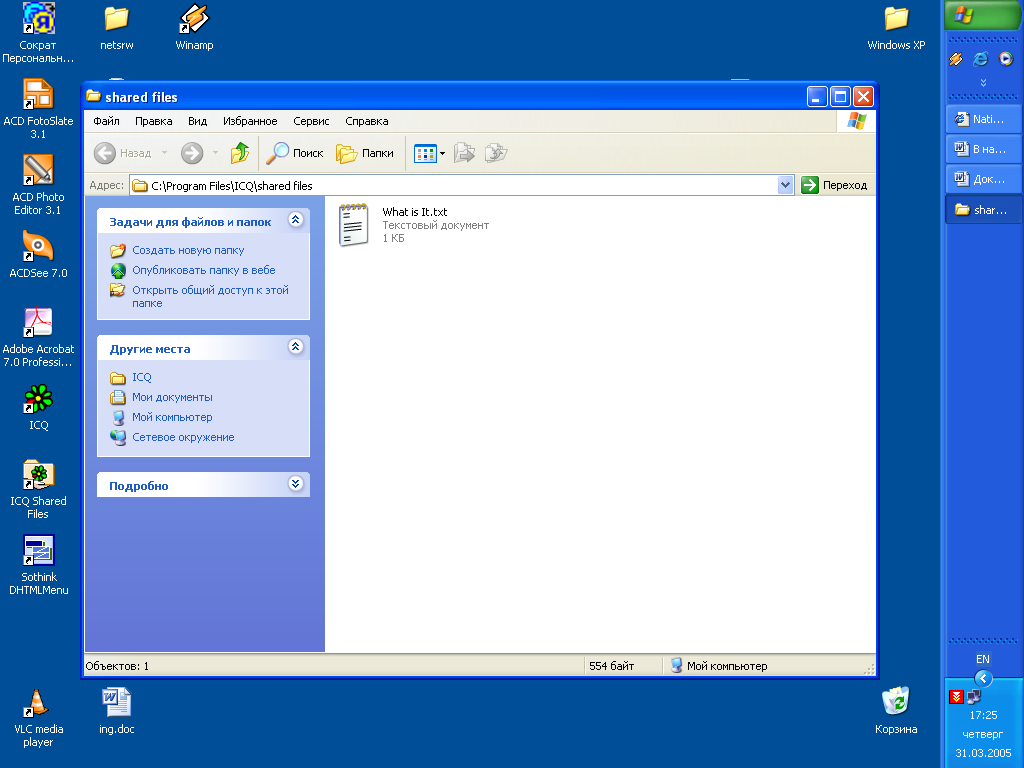Select the What is It.txt file
This screenshot has width=1024, height=768.
[x=414, y=225]
